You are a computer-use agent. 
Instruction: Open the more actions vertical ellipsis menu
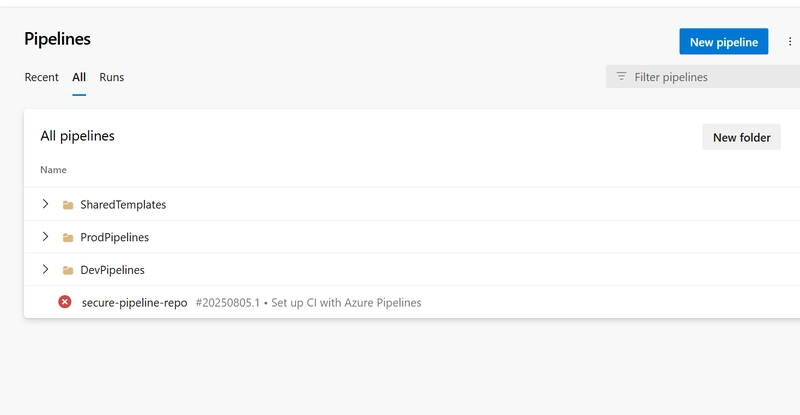[x=790, y=41]
